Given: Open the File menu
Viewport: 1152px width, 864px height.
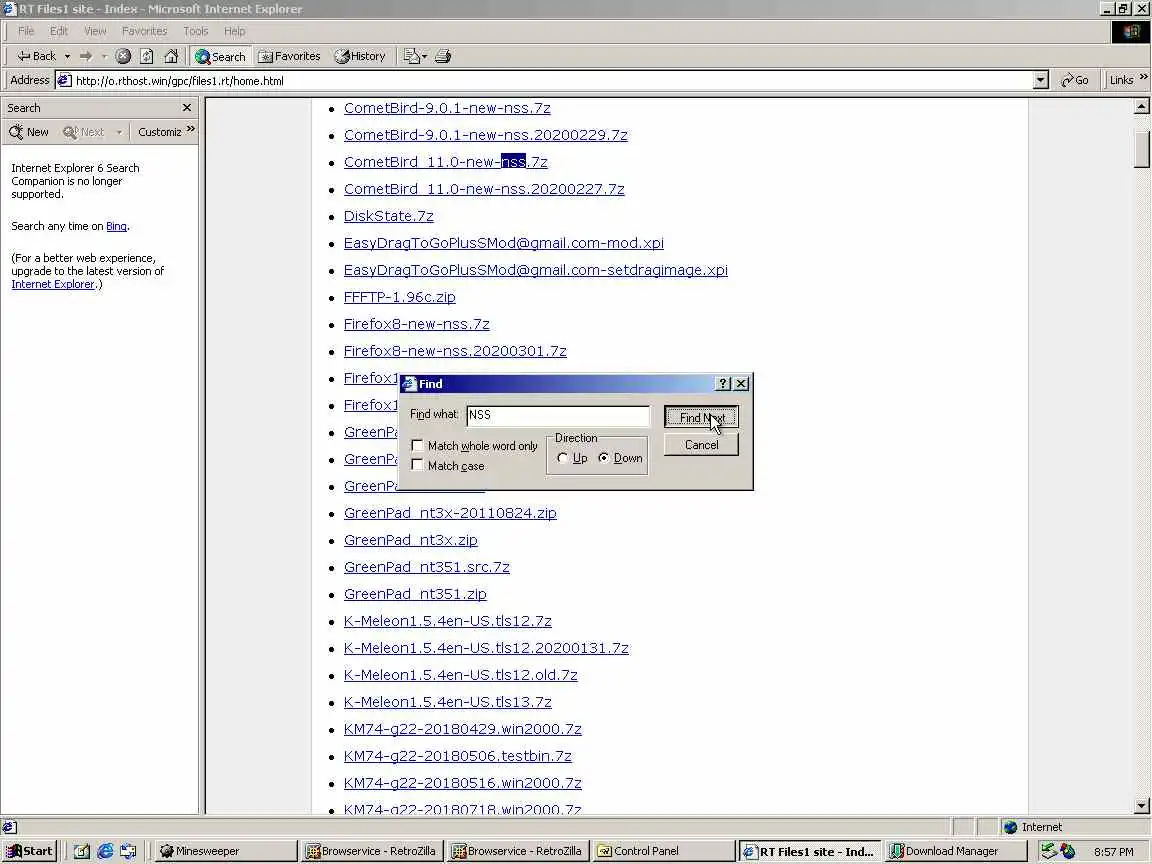Looking at the screenshot, I should pyautogui.click(x=26, y=31).
